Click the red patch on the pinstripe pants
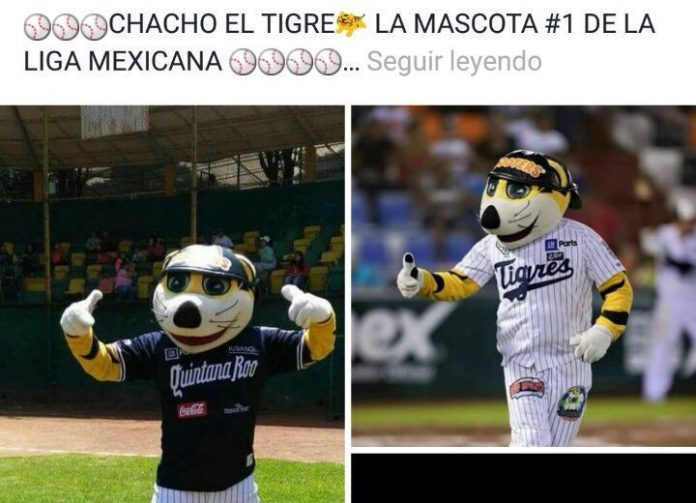The image size is (696, 503). click(527, 388)
